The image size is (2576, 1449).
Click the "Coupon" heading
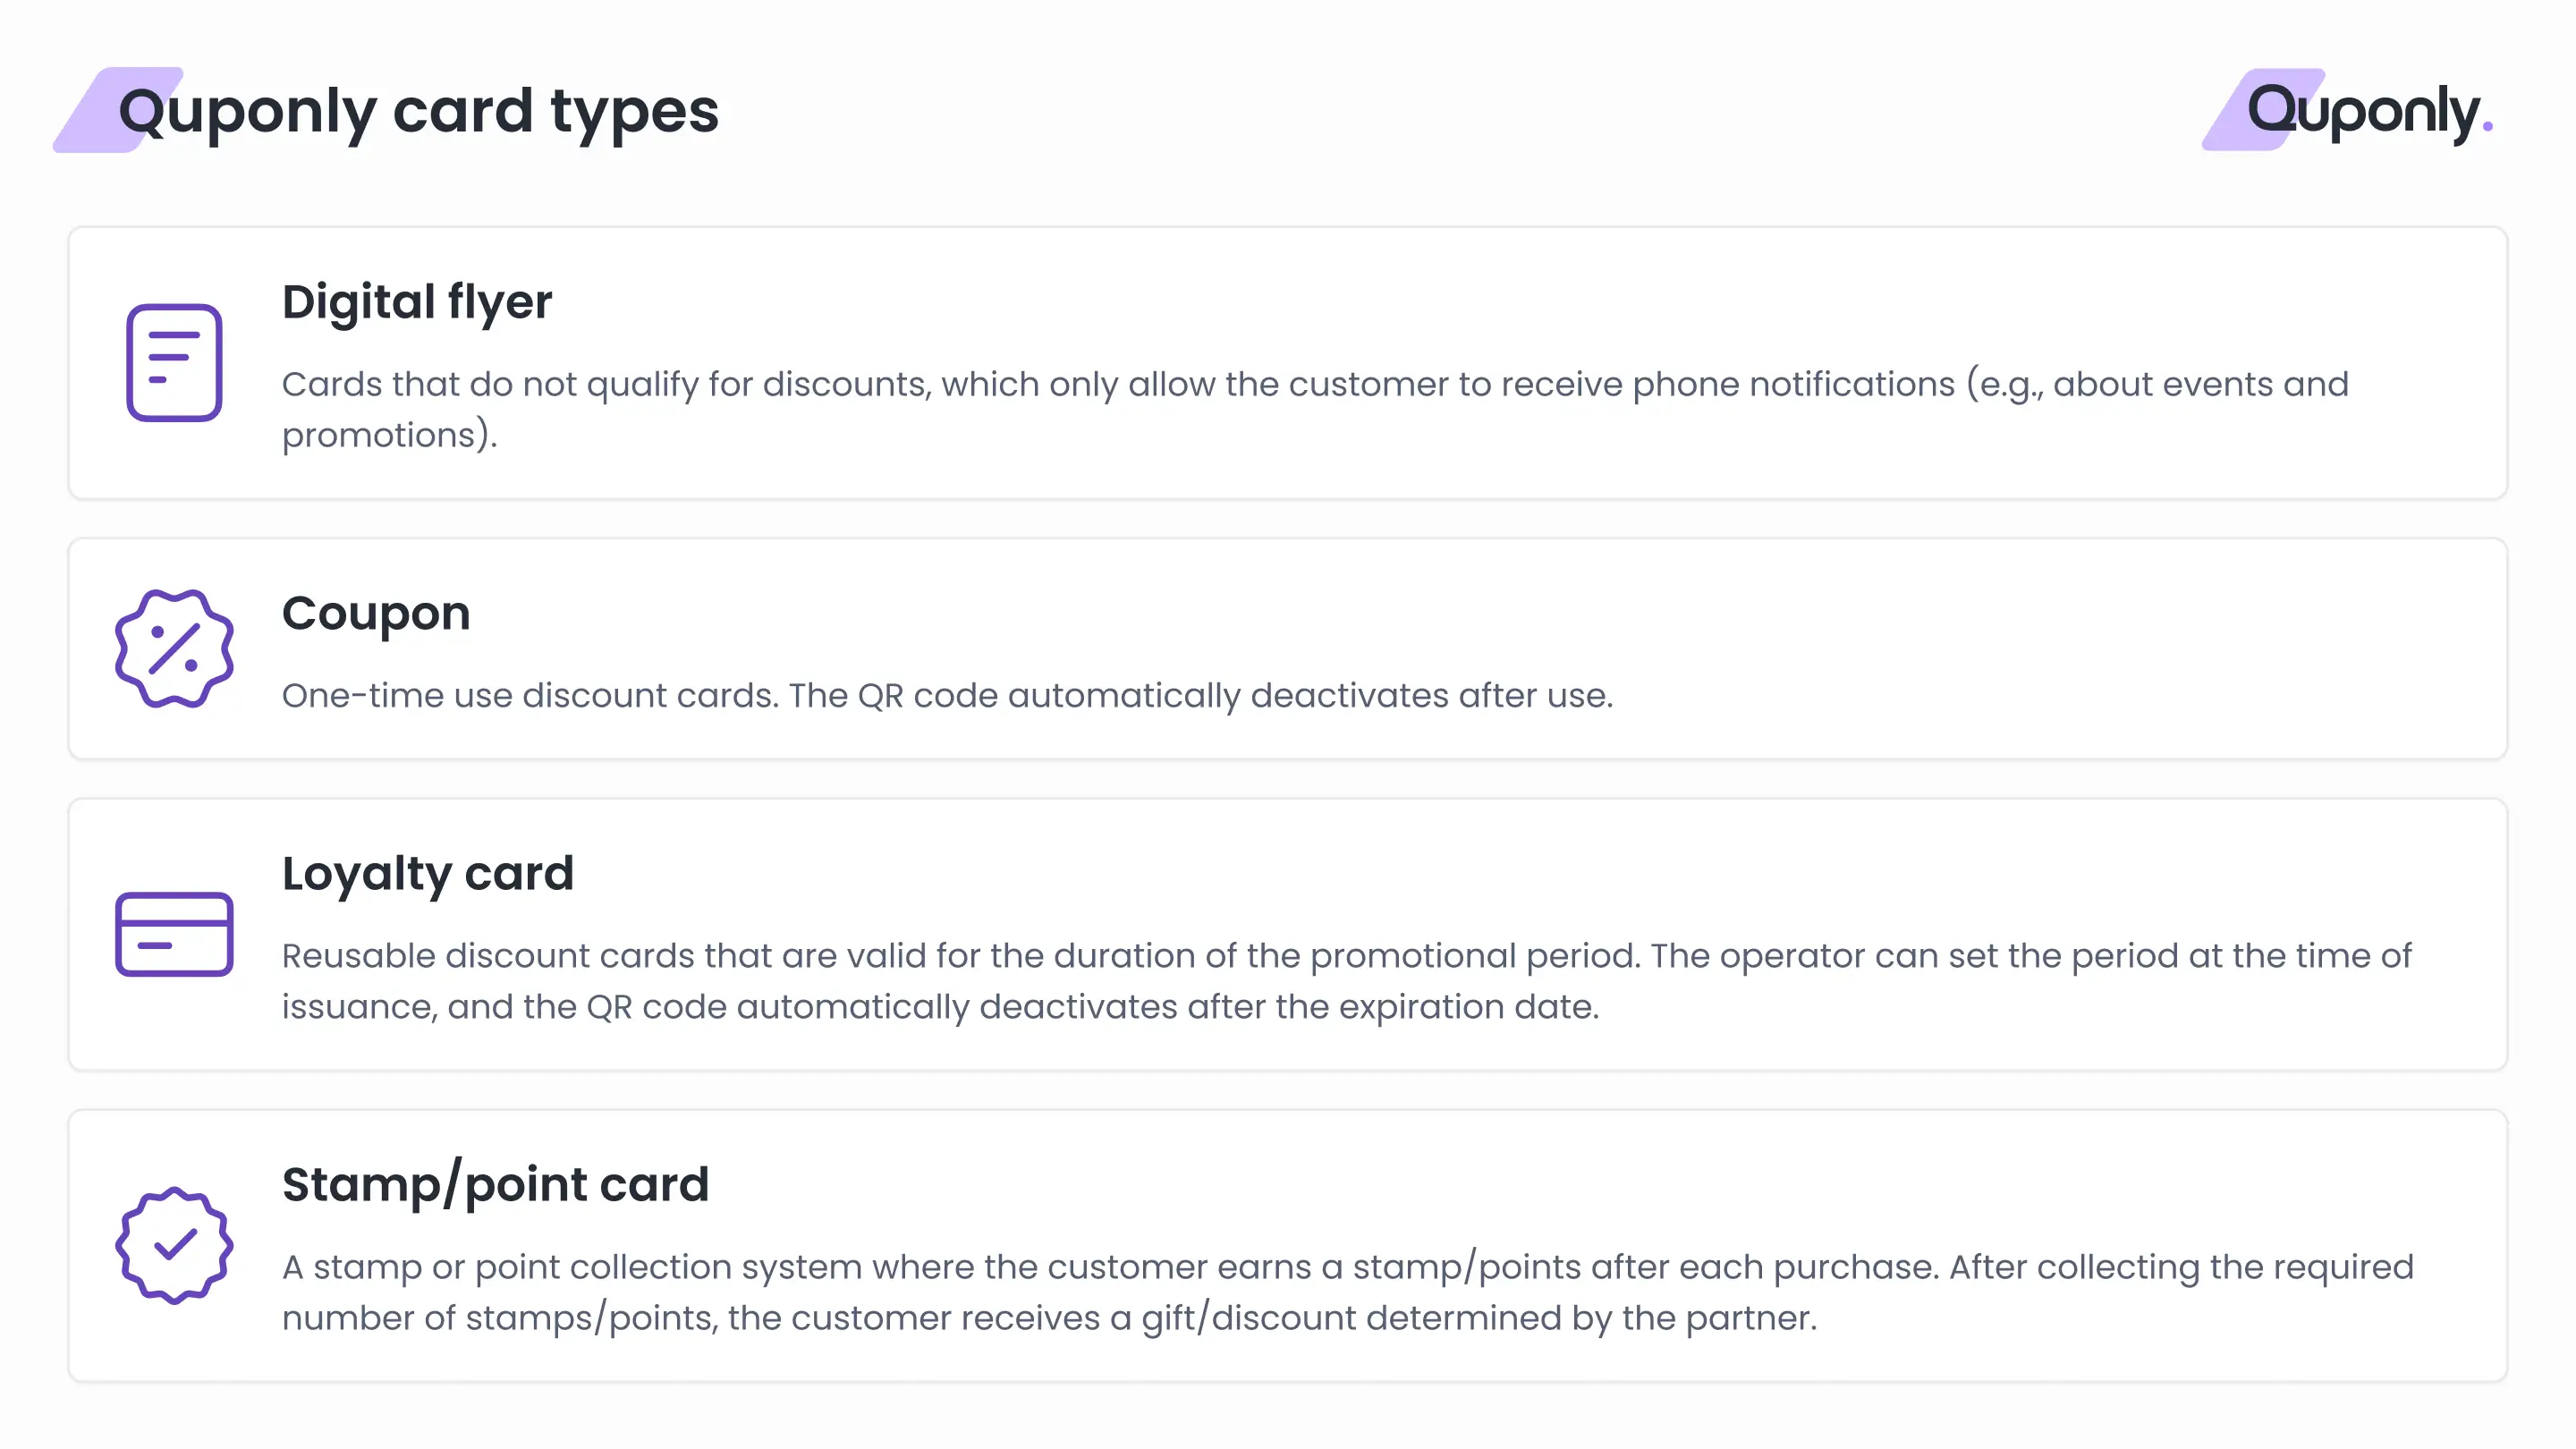376,613
